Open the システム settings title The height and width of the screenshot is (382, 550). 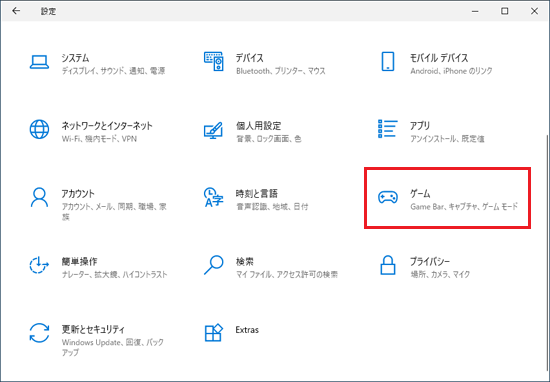[x=75, y=58]
